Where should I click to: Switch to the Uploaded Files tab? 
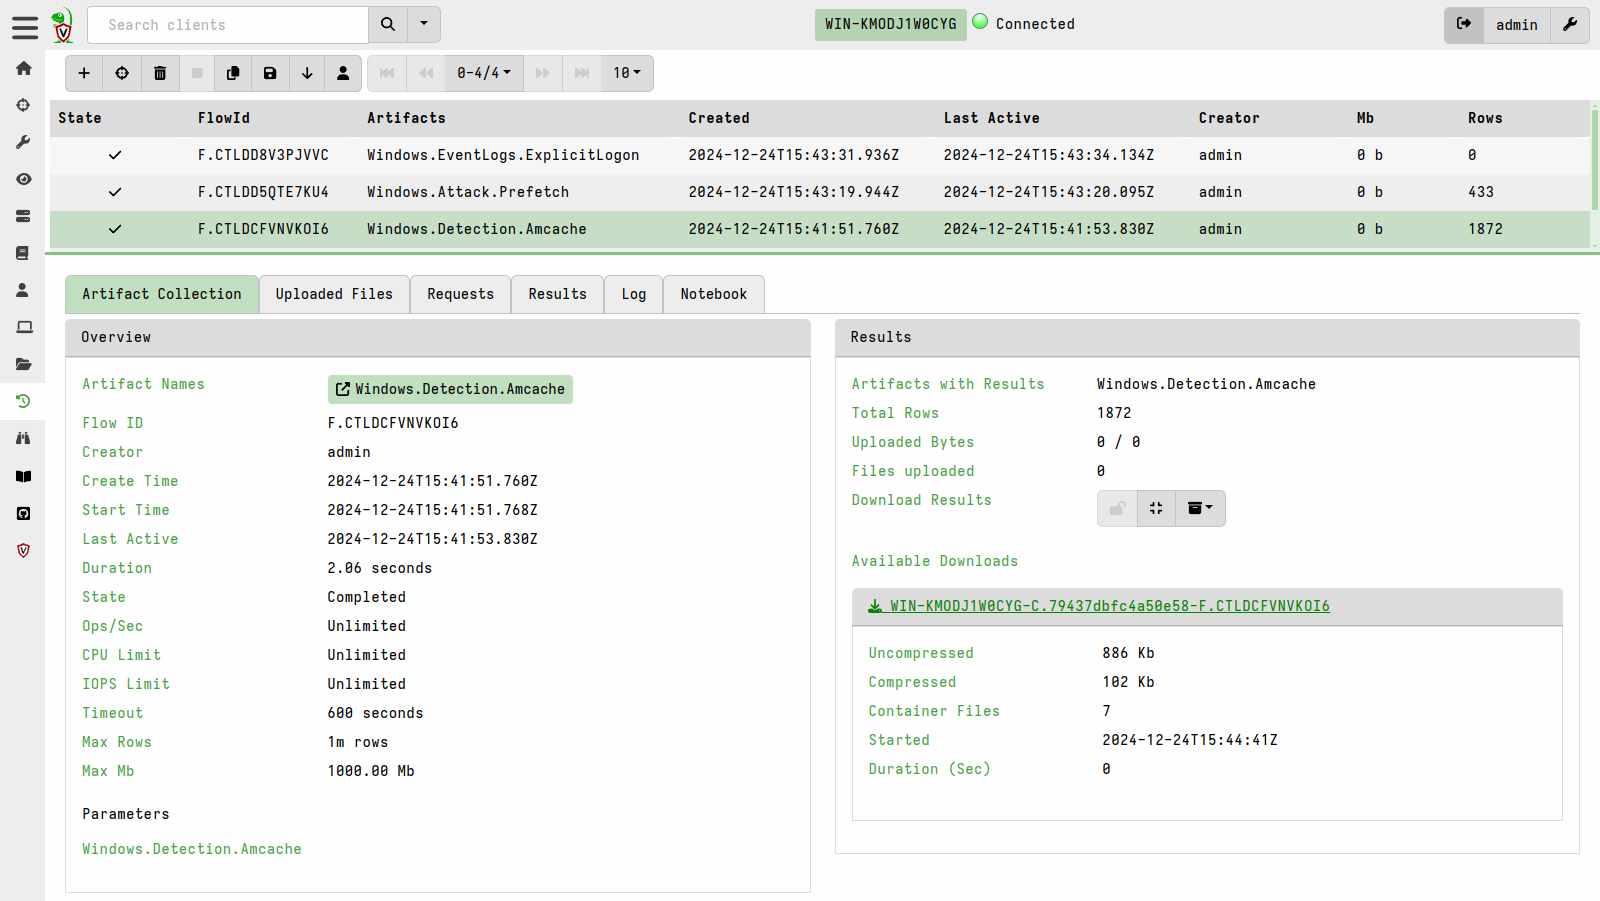(334, 294)
